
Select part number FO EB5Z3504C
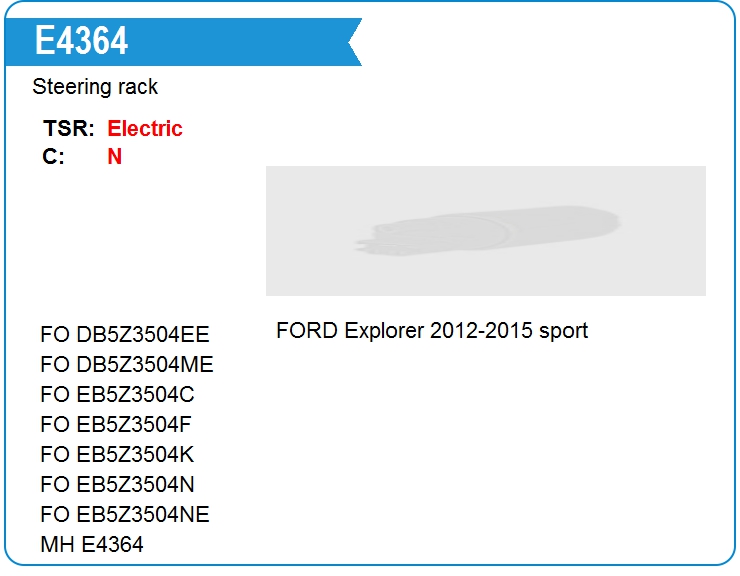pos(117,395)
